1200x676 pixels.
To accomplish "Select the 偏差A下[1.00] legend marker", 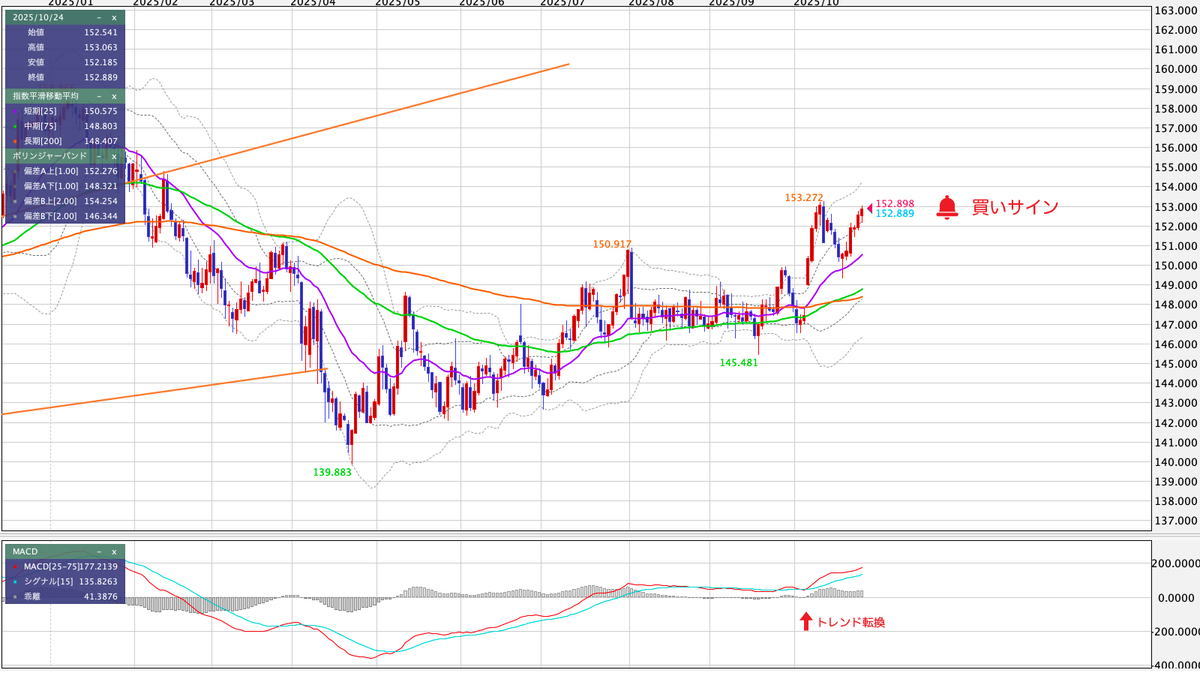I will pyautogui.click(x=15, y=186).
